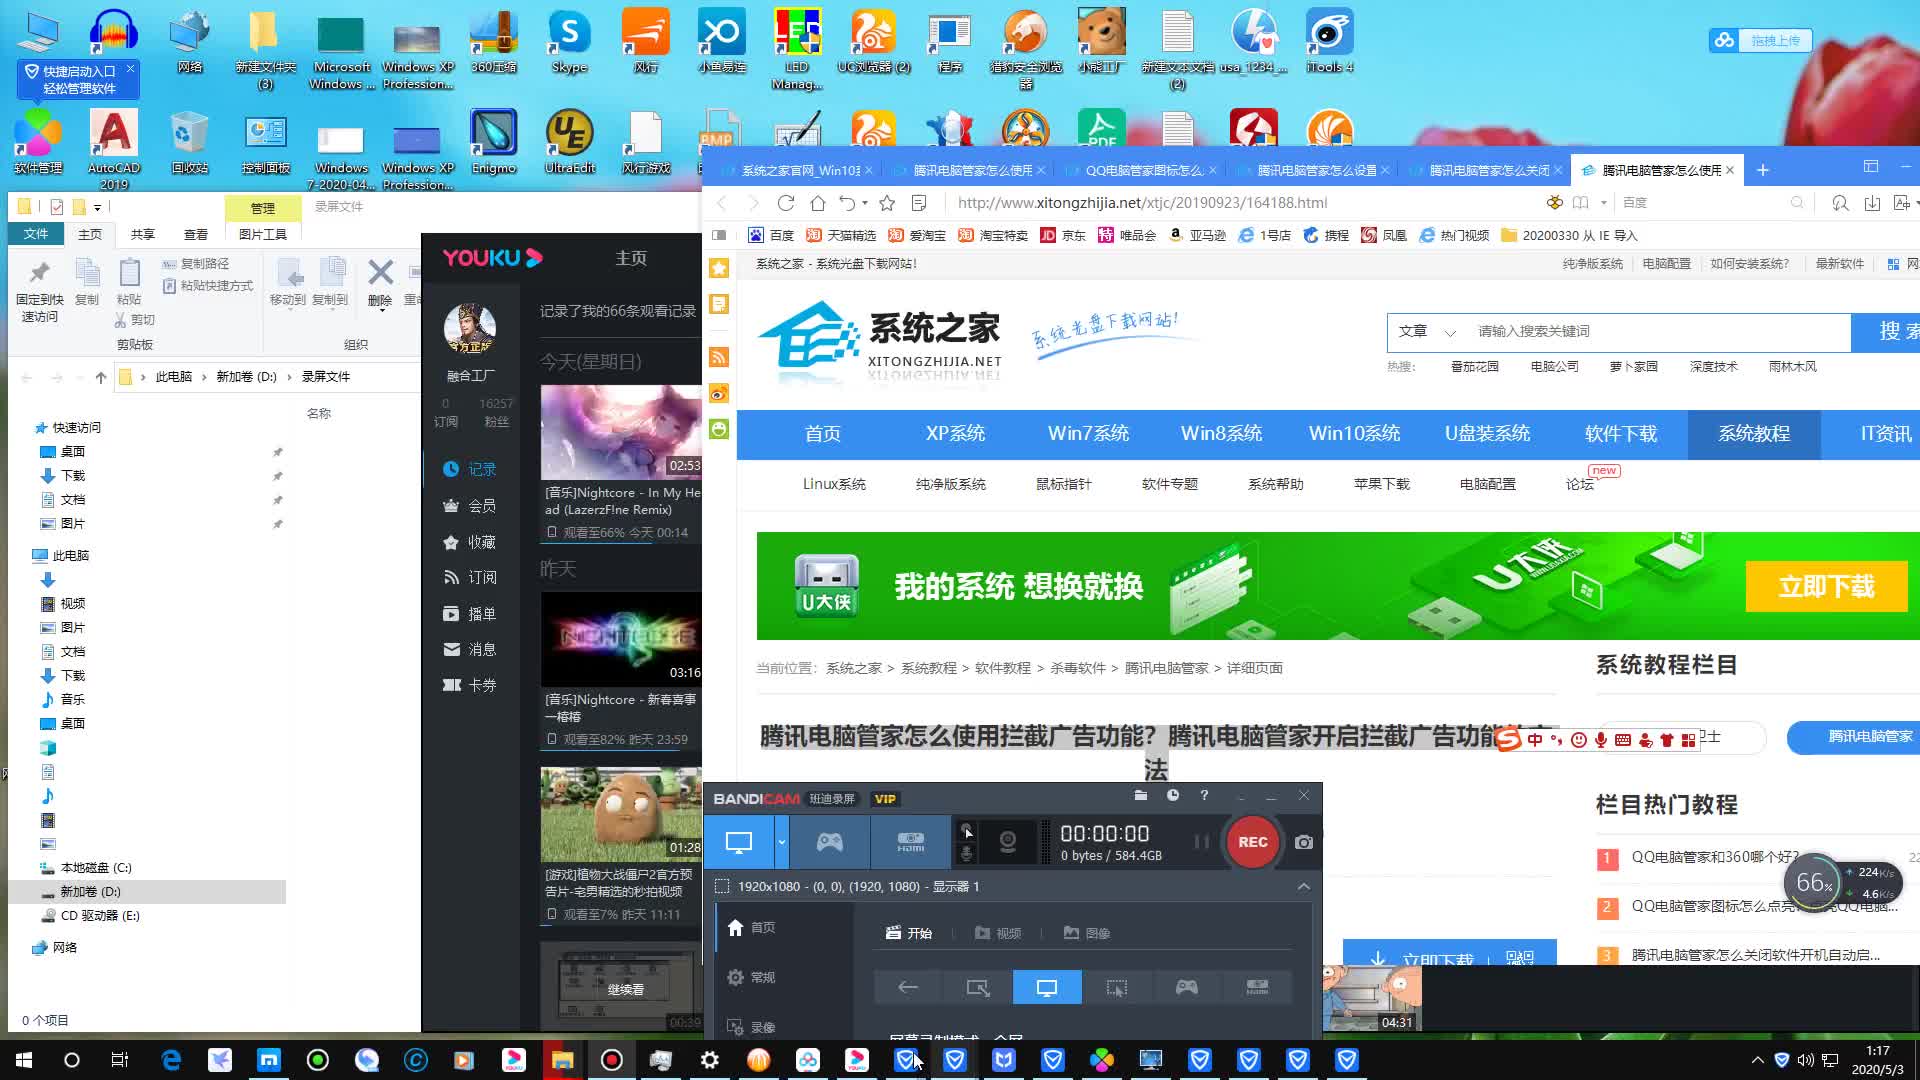The height and width of the screenshot is (1080, 1920).
Task: Open browser sidebar RSS feed icon
Action: tap(718, 357)
